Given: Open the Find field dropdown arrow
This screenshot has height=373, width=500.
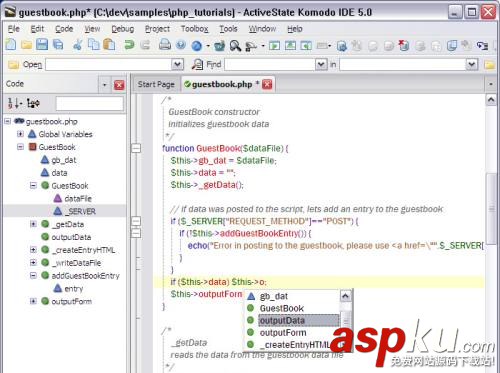Looking at the screenshot, I should (x=321, y=64).
